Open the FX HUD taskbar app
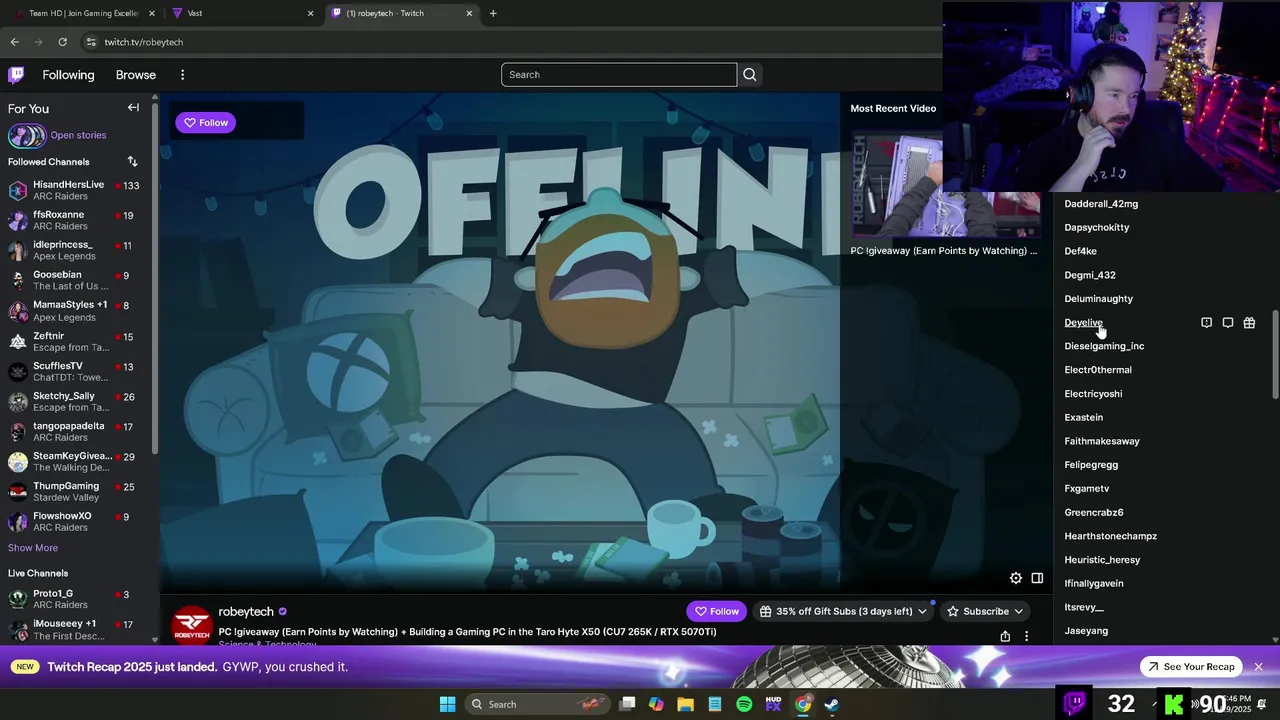The width and height of the screenshot is (1280, 720). click(773, 704)
